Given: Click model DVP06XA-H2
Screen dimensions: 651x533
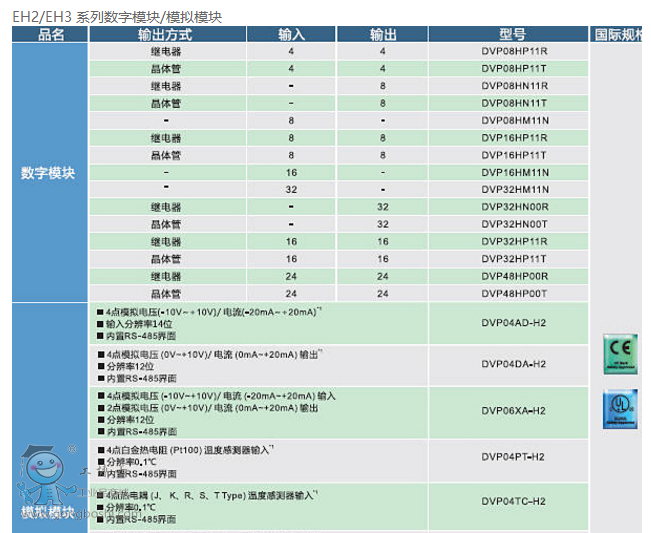Looking at the screenshot, I should 514,411.
